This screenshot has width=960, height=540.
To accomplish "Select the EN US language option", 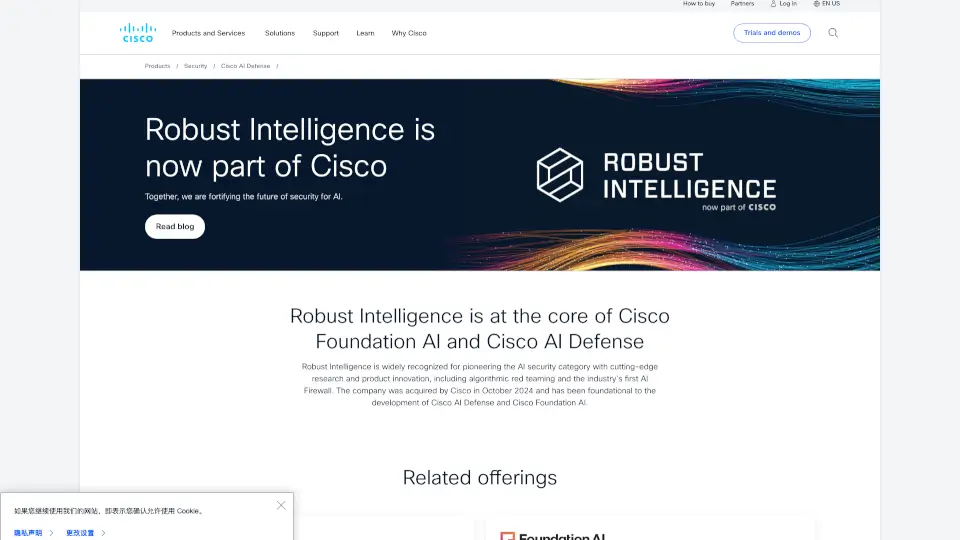I will tap(831, 4).
